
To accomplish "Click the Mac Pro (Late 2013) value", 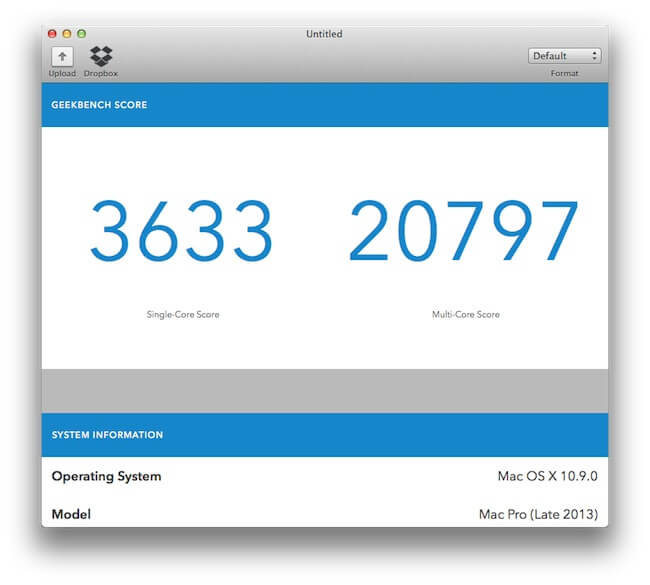I will [538, 515].
